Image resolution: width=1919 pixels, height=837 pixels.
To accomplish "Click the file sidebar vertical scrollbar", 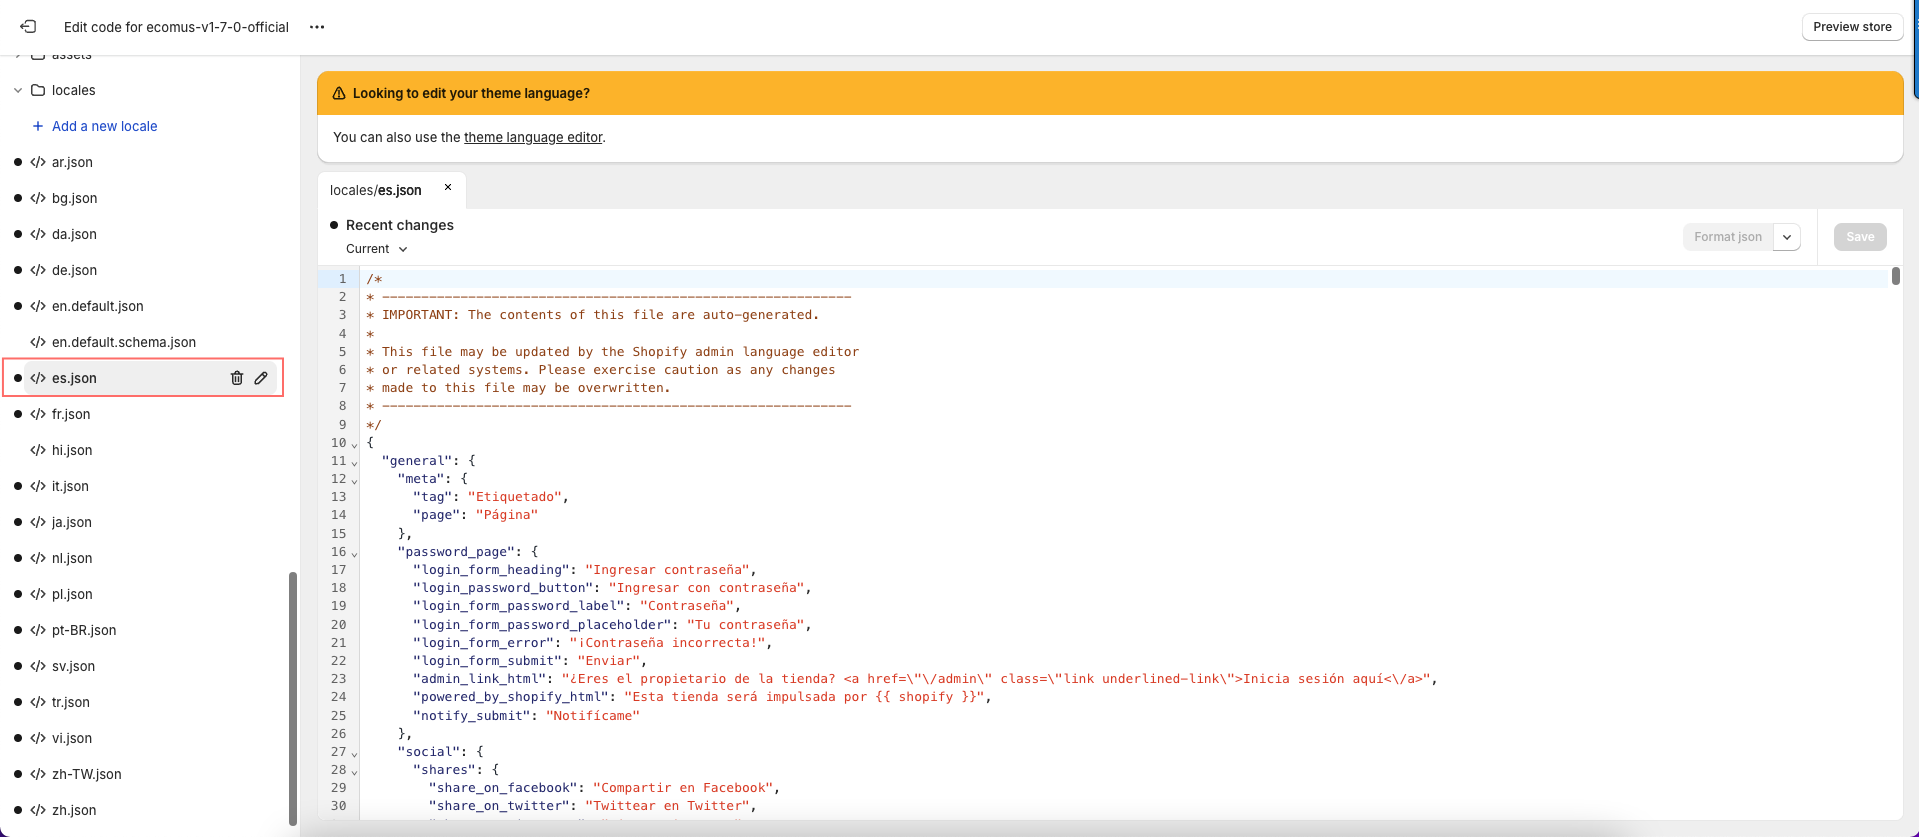I will pyautogui.click(x=293, y=698).
